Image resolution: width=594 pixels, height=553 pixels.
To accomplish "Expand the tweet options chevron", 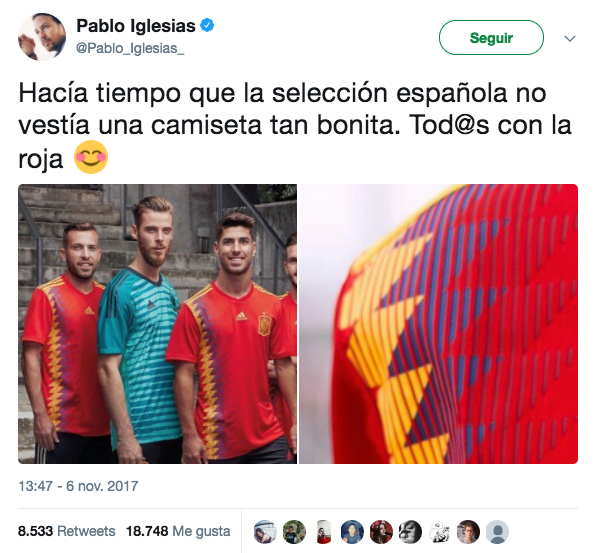I will 570,38.
